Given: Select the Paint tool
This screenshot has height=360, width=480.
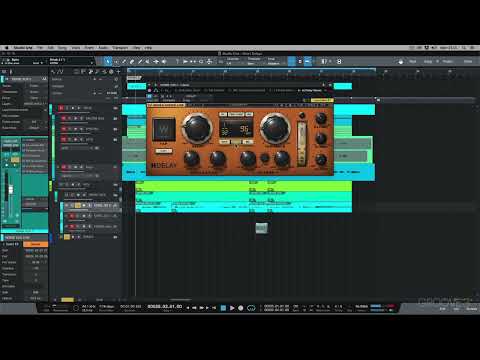Looking at the screenshot, I should point(140,61).
